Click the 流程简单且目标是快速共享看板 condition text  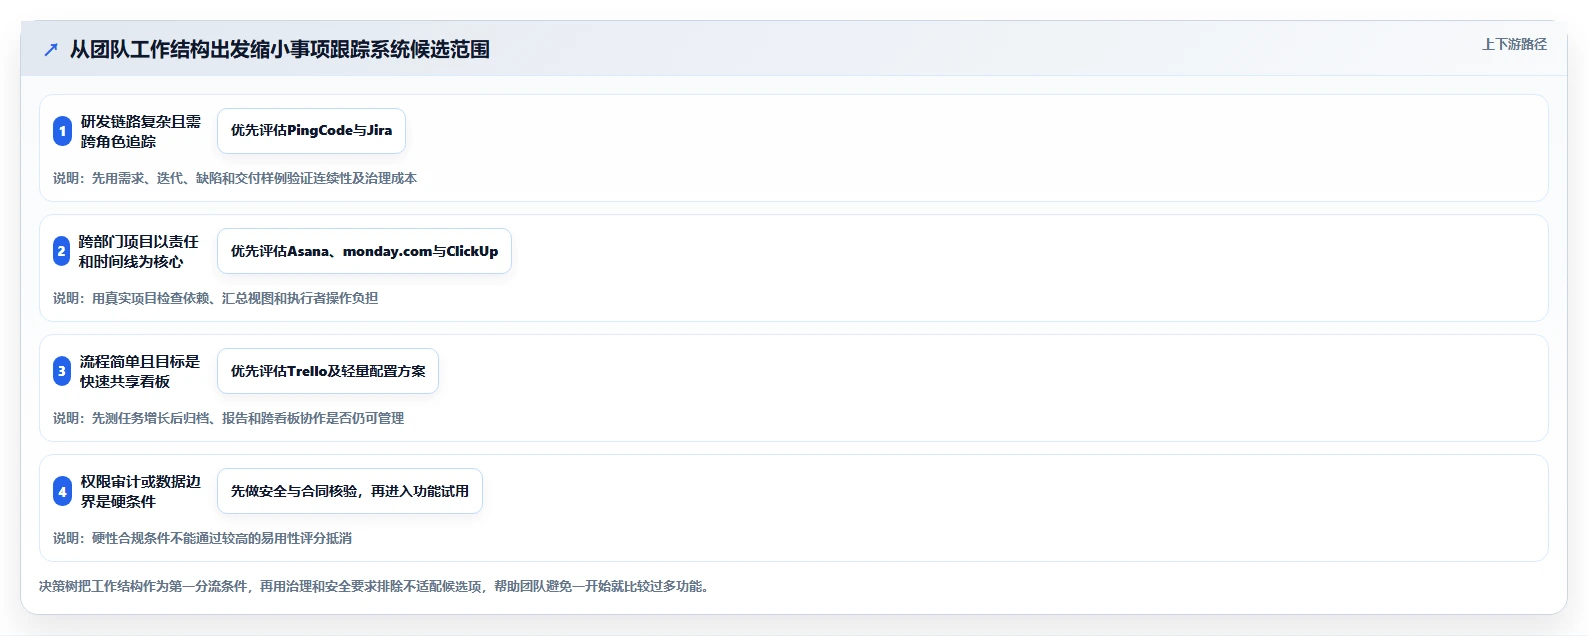tap(140, 371)
